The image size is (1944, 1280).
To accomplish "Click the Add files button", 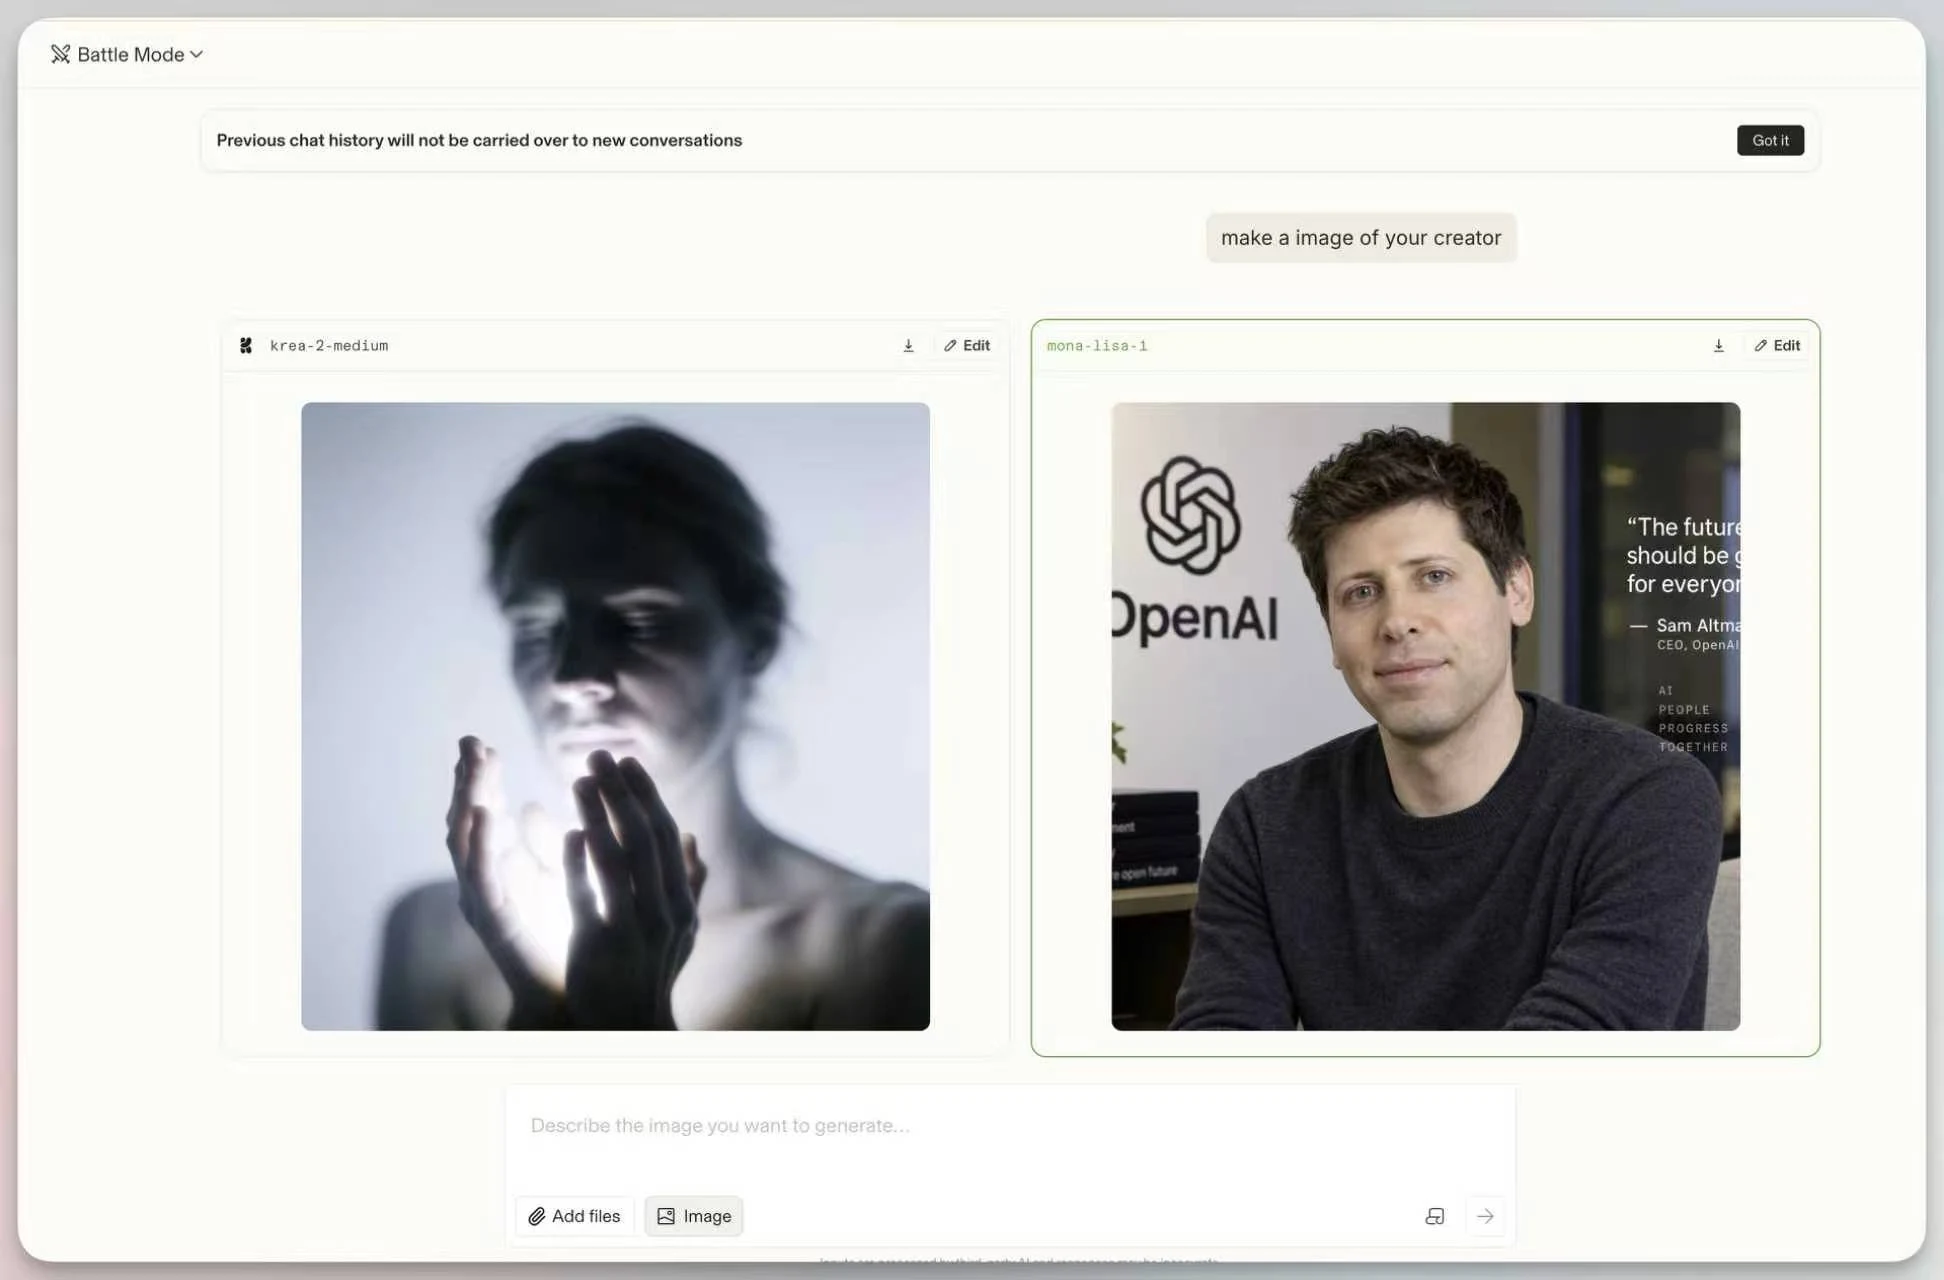I will [x=574, y=1216].
